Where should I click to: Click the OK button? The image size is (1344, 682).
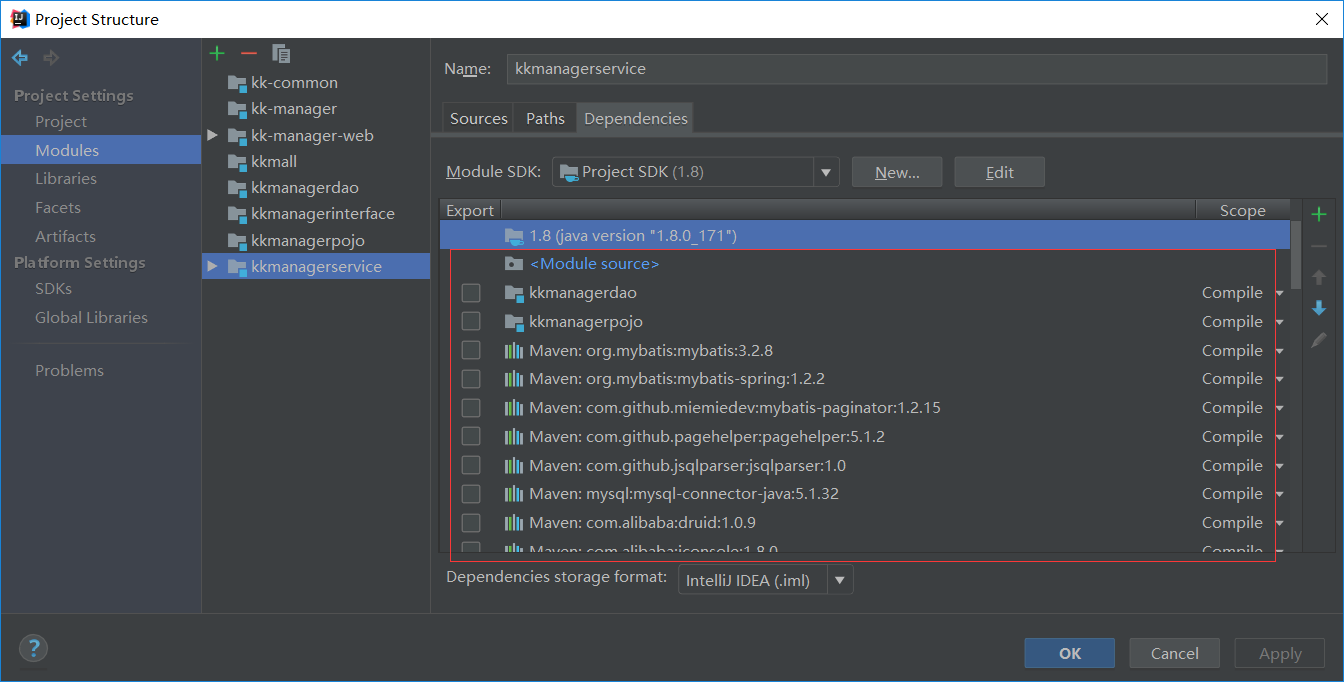pos(1070,653)
